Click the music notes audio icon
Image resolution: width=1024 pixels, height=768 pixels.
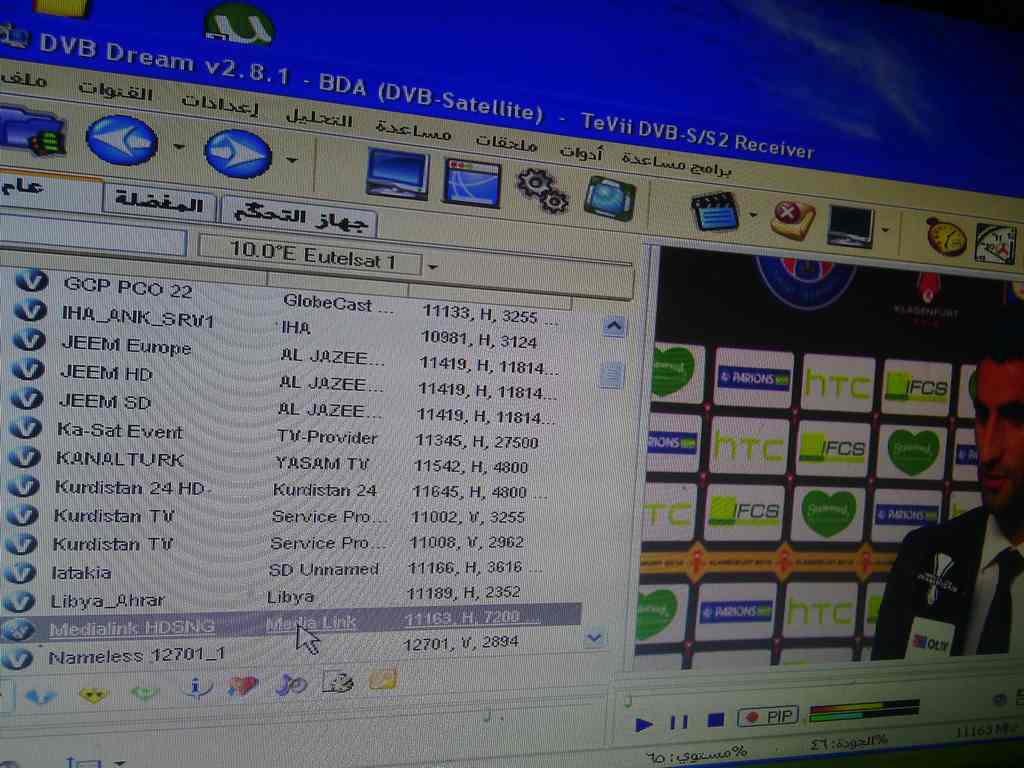[291, 684]
